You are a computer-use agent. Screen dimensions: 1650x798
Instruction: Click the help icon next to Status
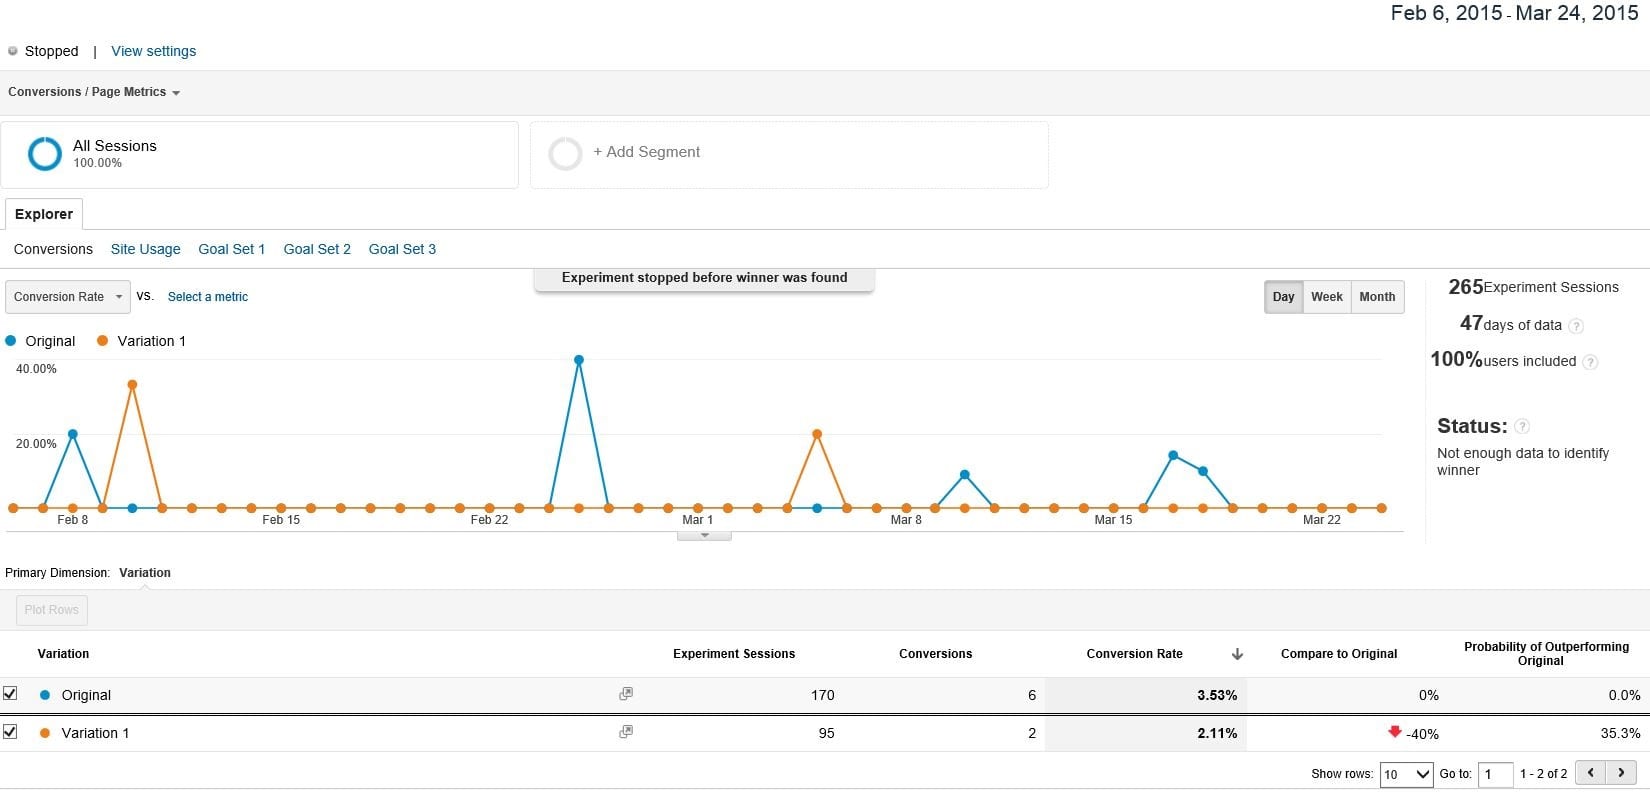1522,427
